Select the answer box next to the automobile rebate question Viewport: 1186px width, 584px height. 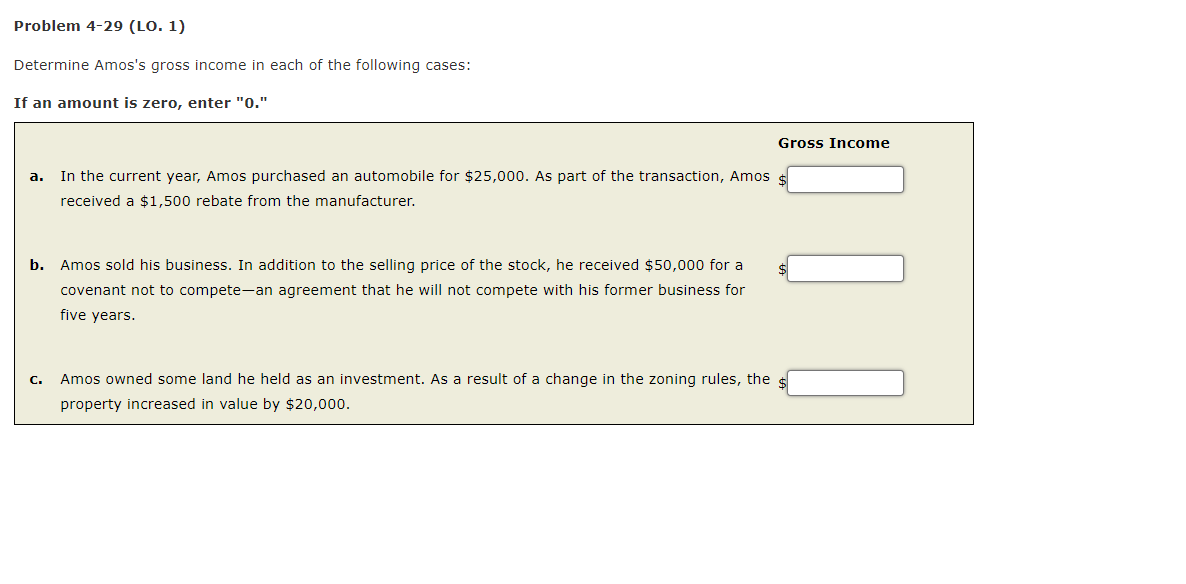point(845,179)
